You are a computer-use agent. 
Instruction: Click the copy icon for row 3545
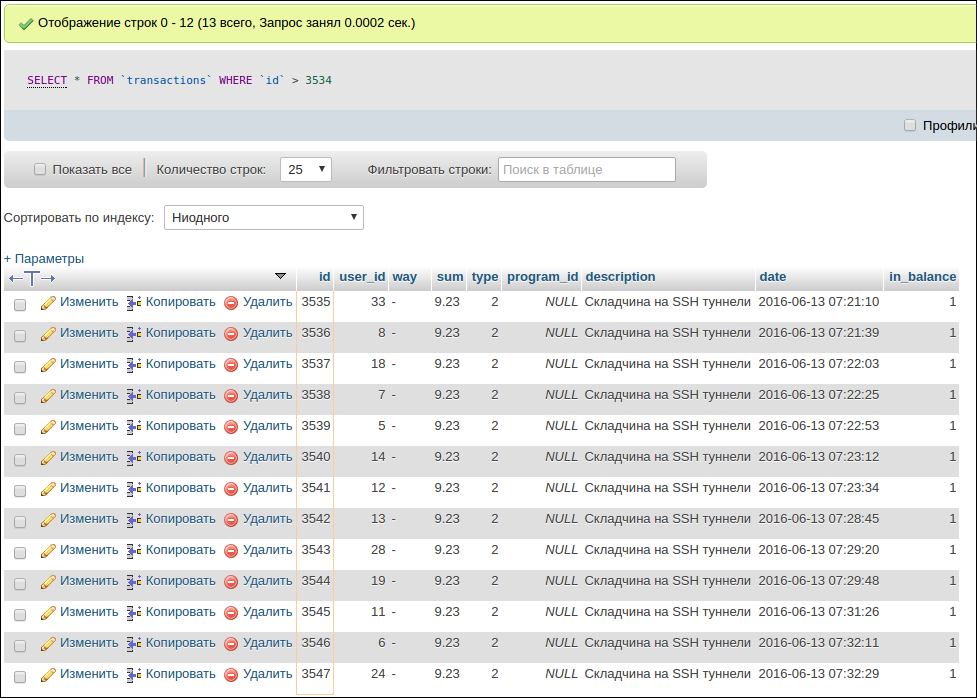tap(134, 613)
